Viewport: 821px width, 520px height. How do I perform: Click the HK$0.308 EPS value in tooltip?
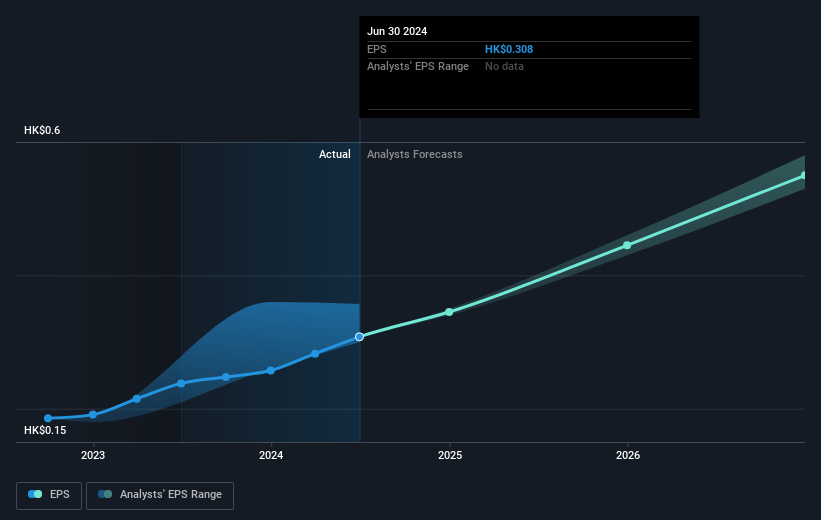[x=508, y=49]
